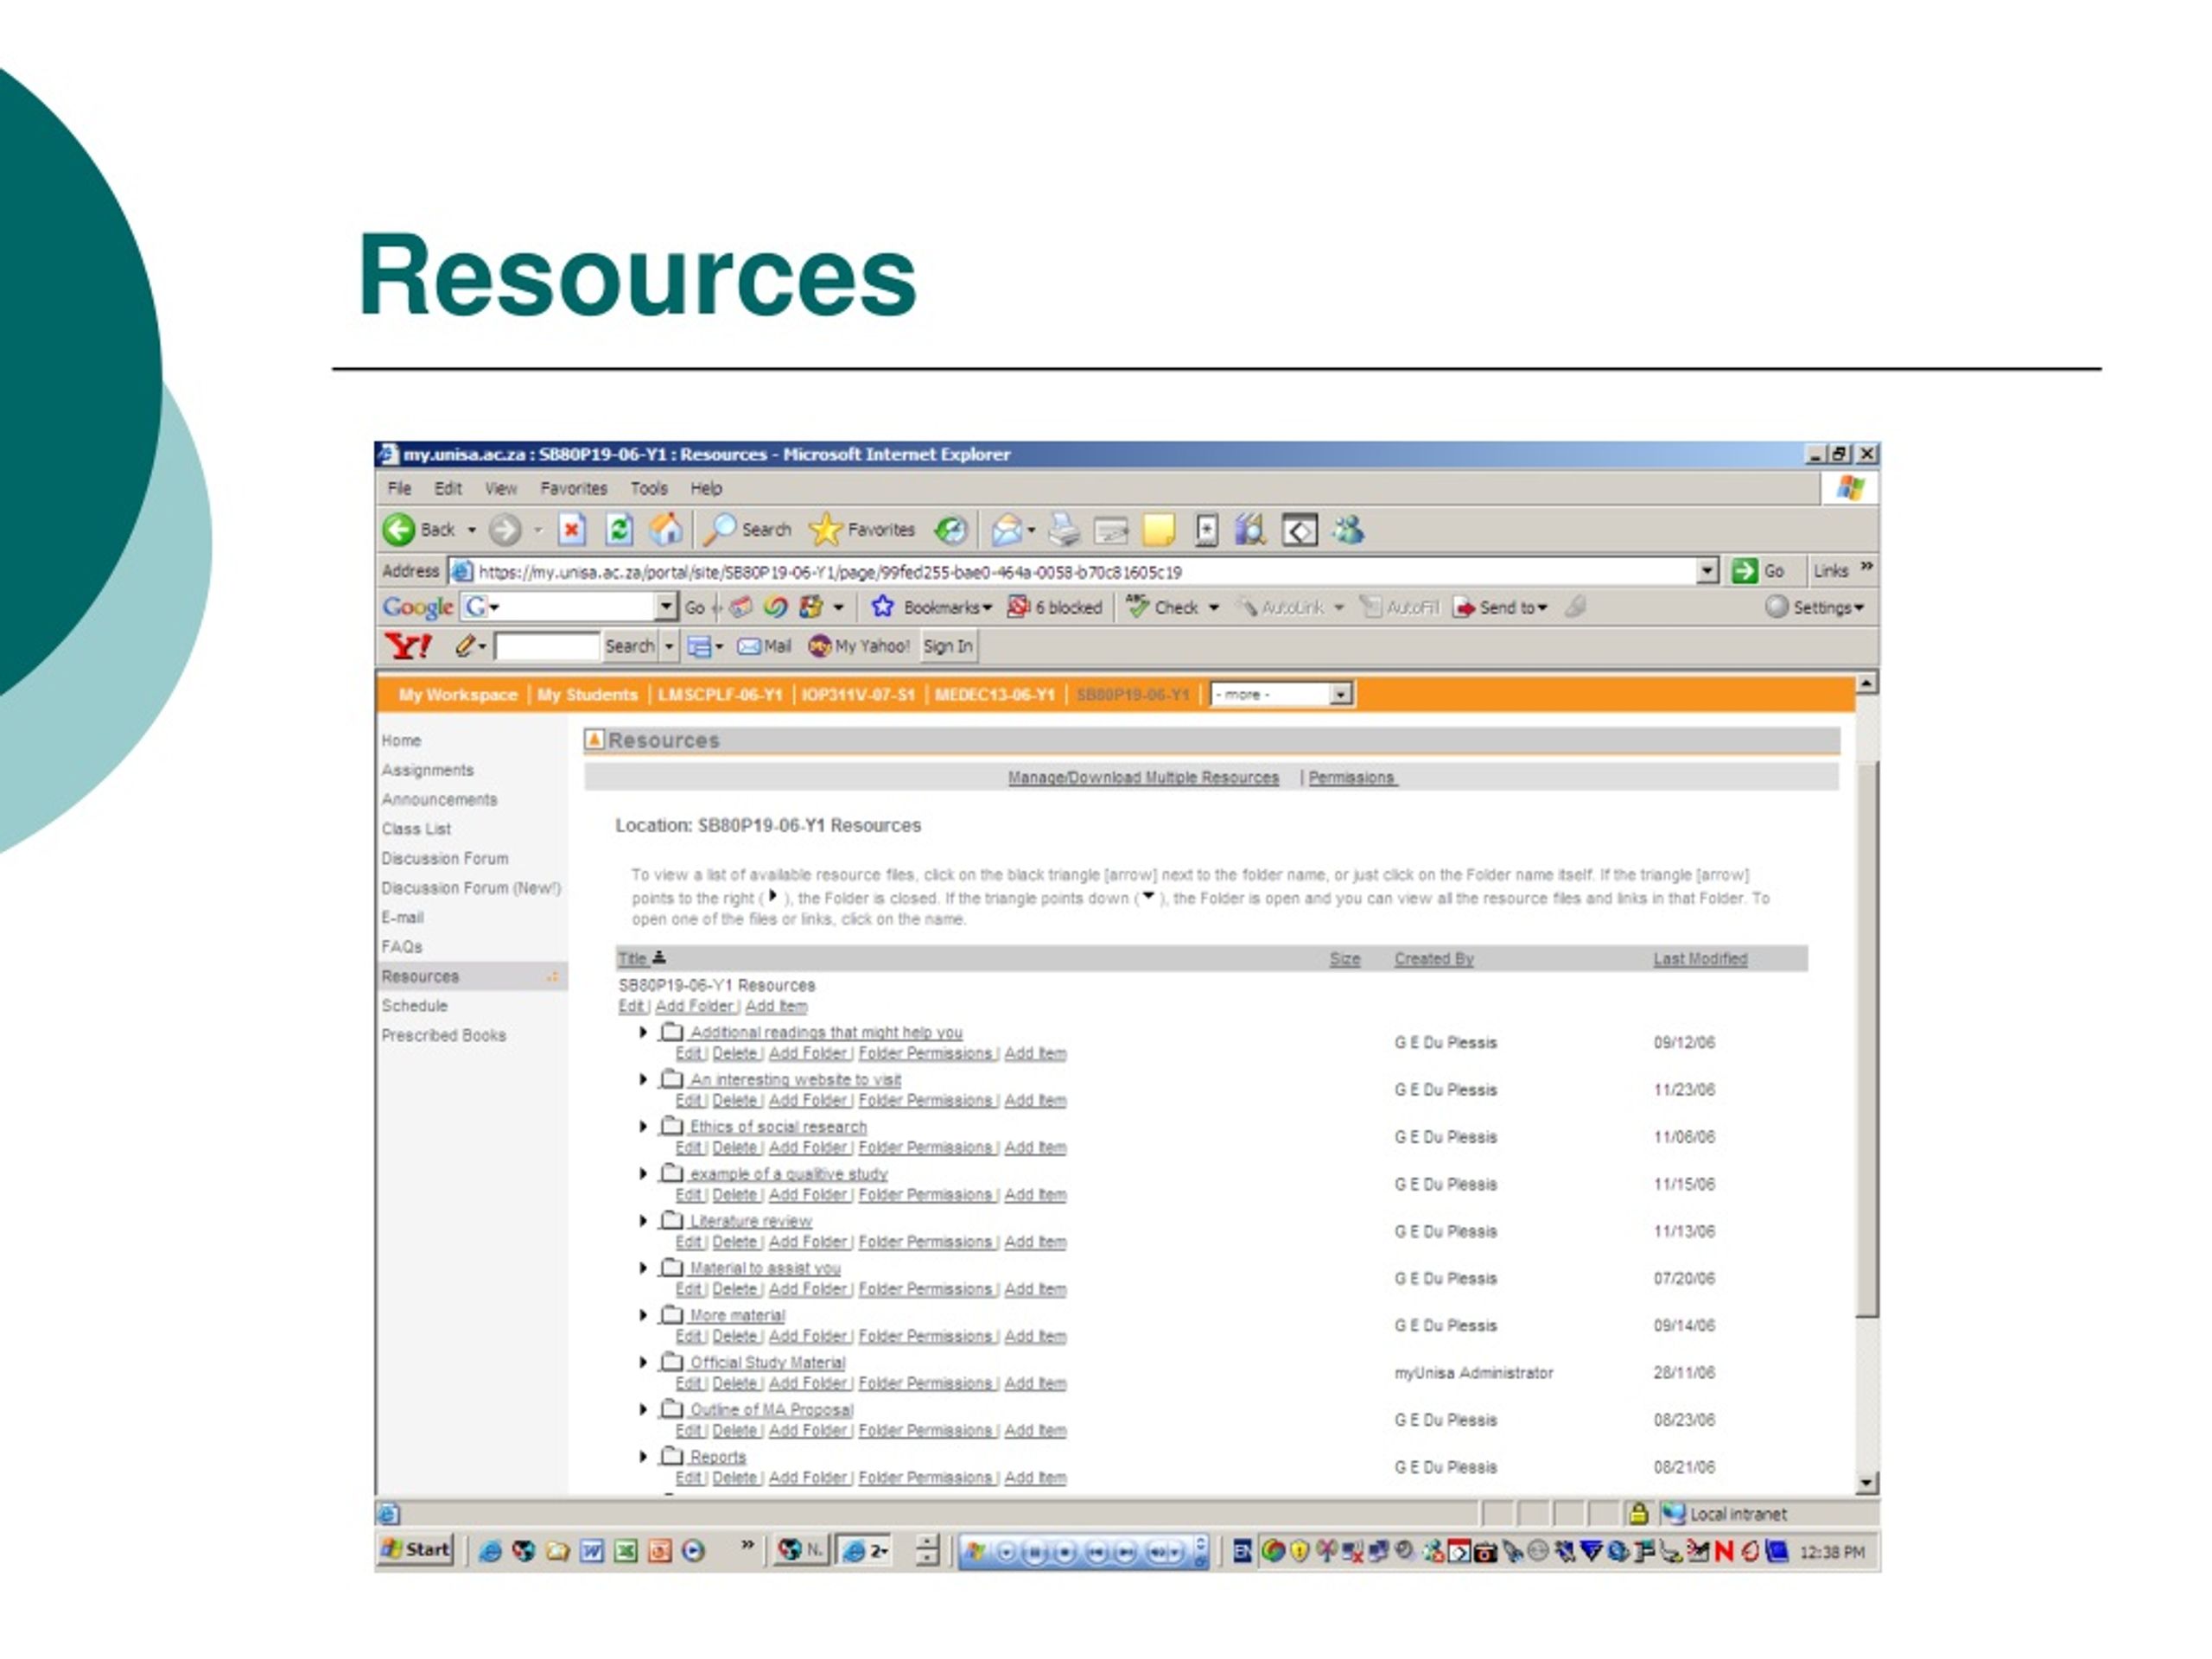
Task: Switch to My Students tab
Action: [587, 694]
